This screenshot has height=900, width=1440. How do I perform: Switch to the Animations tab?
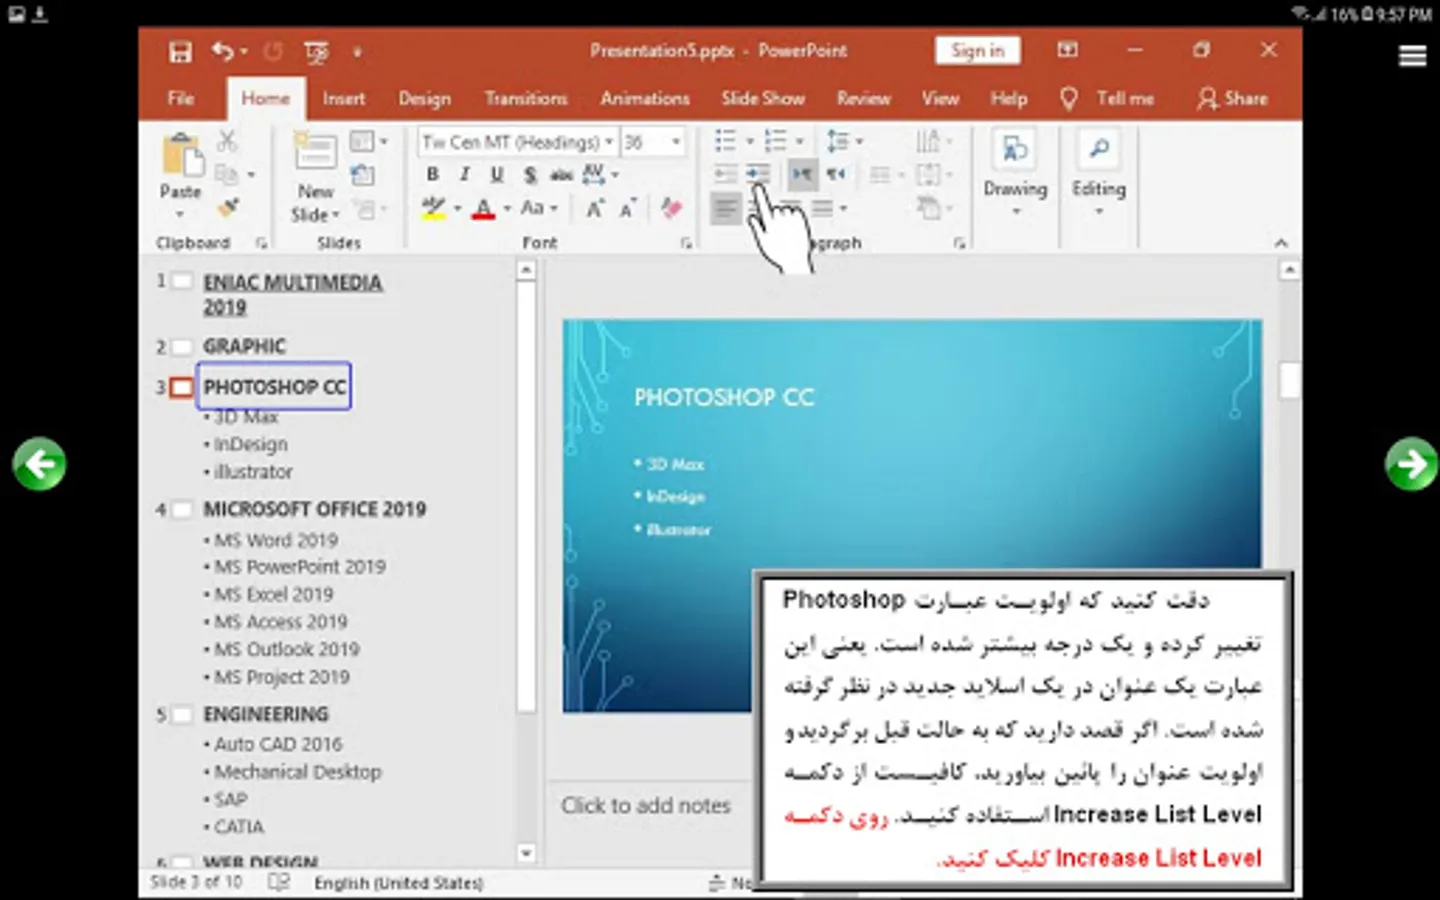645,98
